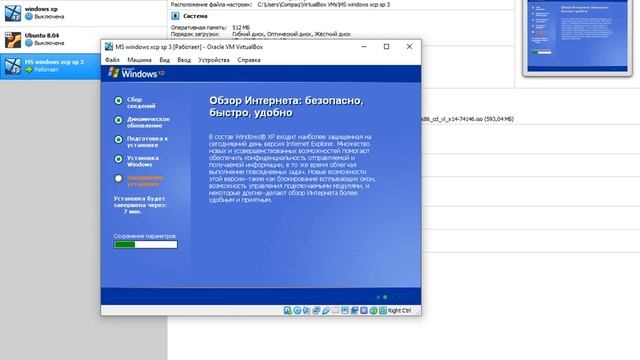
Task: Click the green mouse integration status icon
Action: click(x=373, y=311)
